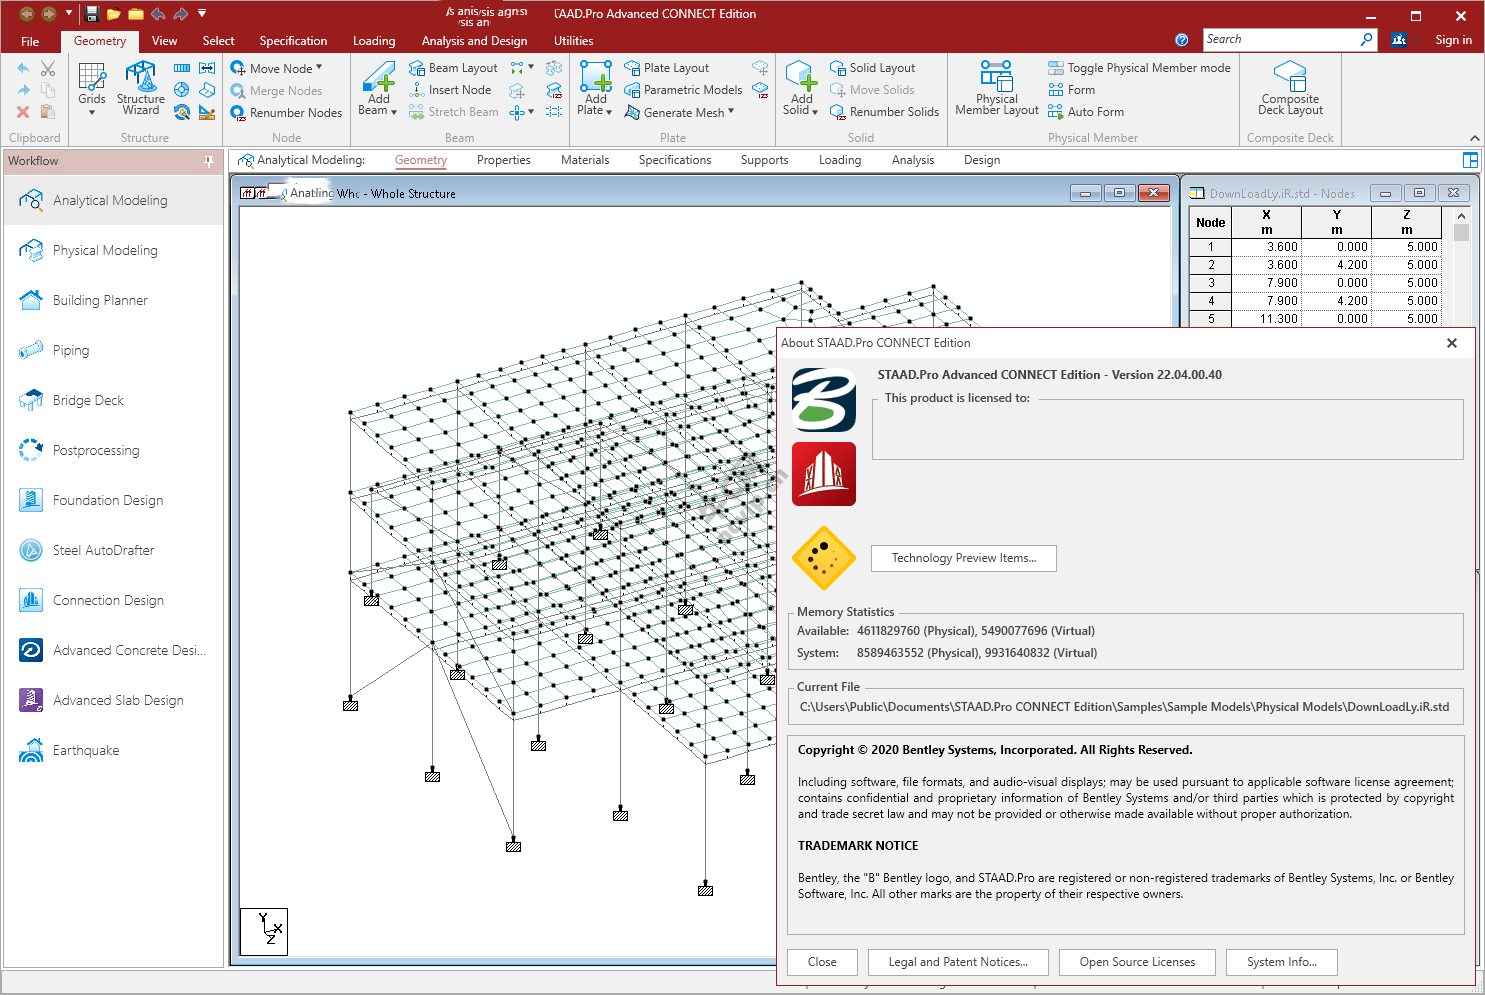Open the Analysis and Design ribbon tab
1485x995 pixels.
(474, 41)
